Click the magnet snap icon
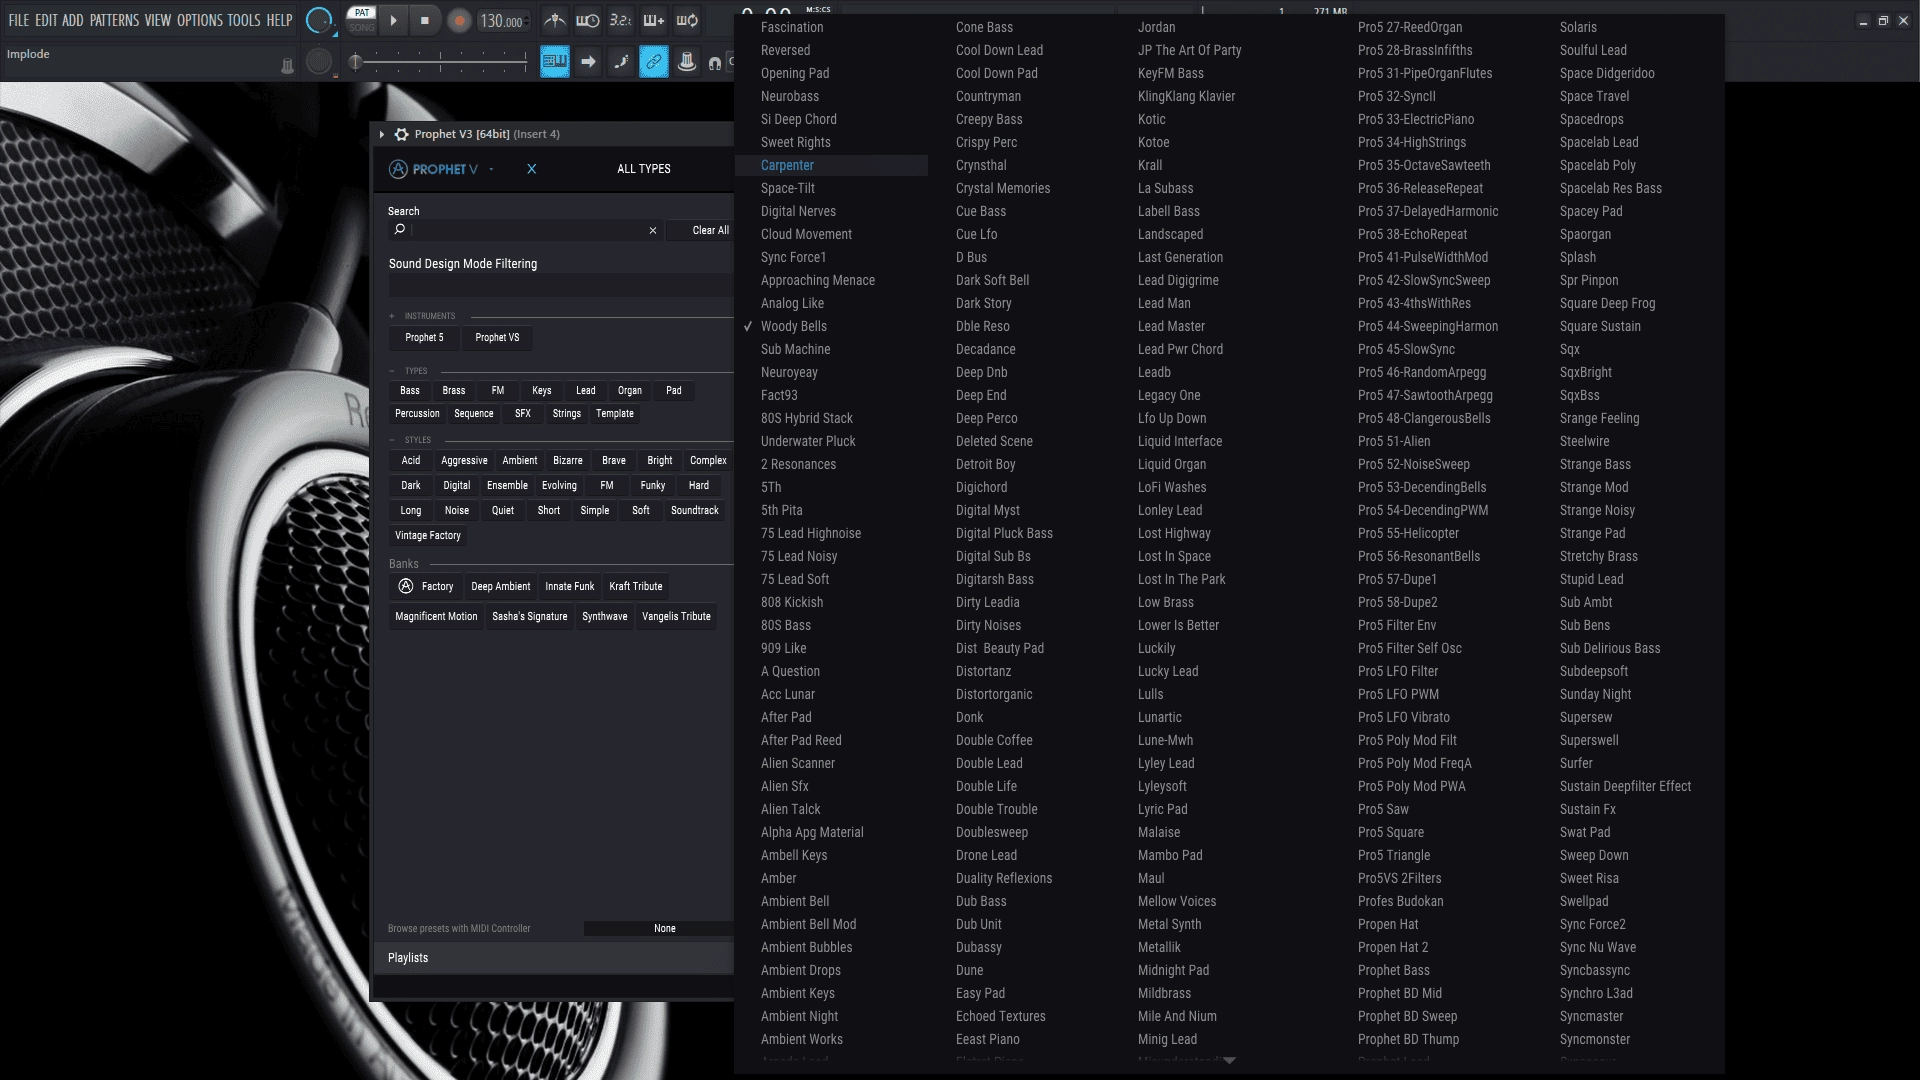 tap(715, 63)
